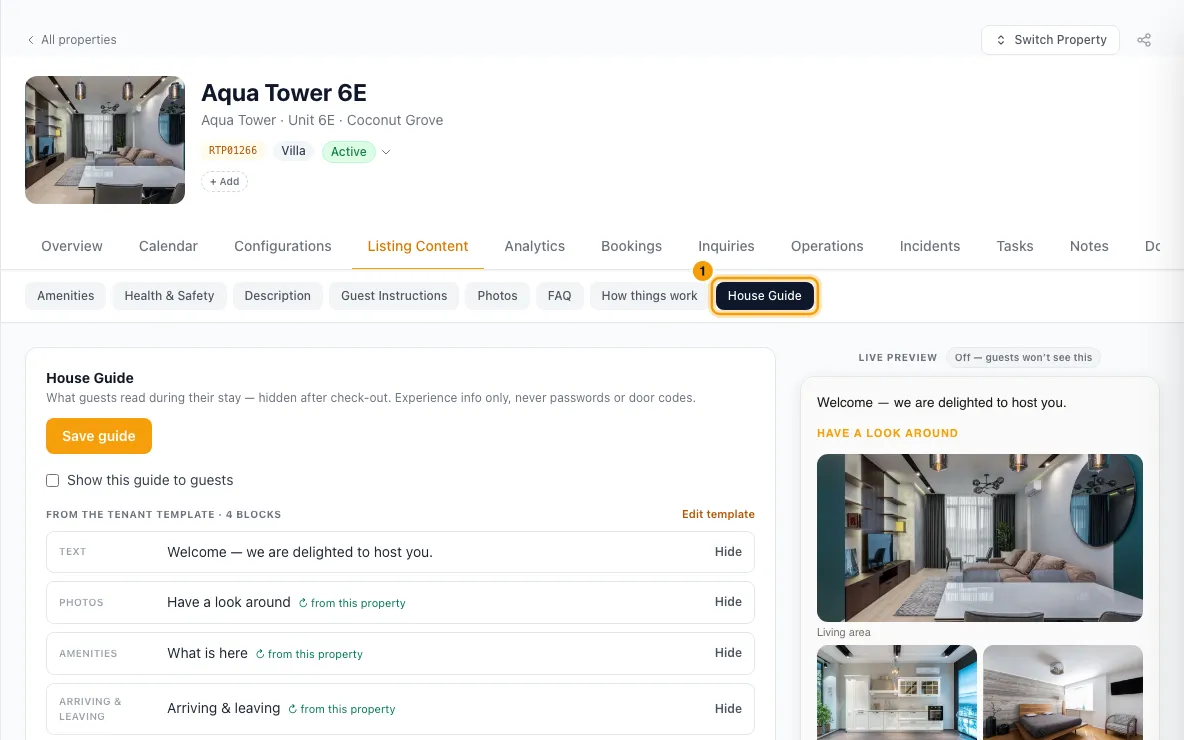Open the Notes tab
This screenshot has height=740, width=1184.
[x=1089, y=246]
